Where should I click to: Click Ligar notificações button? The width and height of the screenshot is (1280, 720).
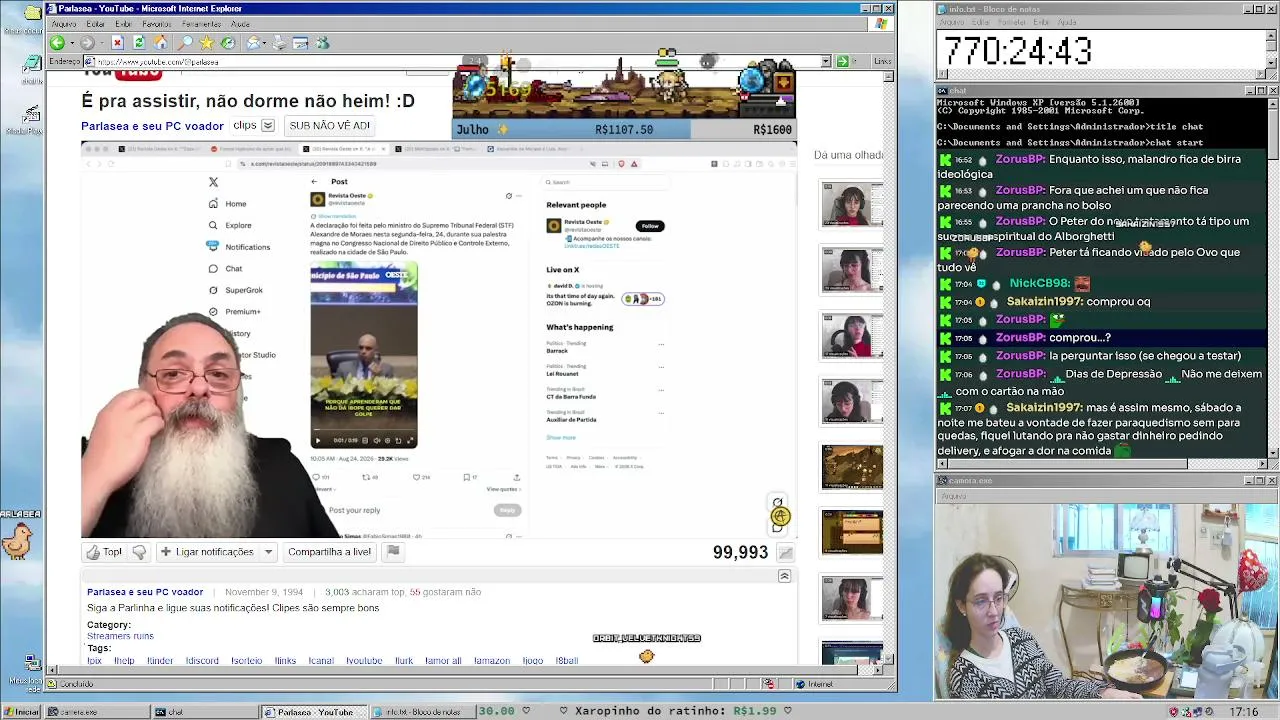207,552
